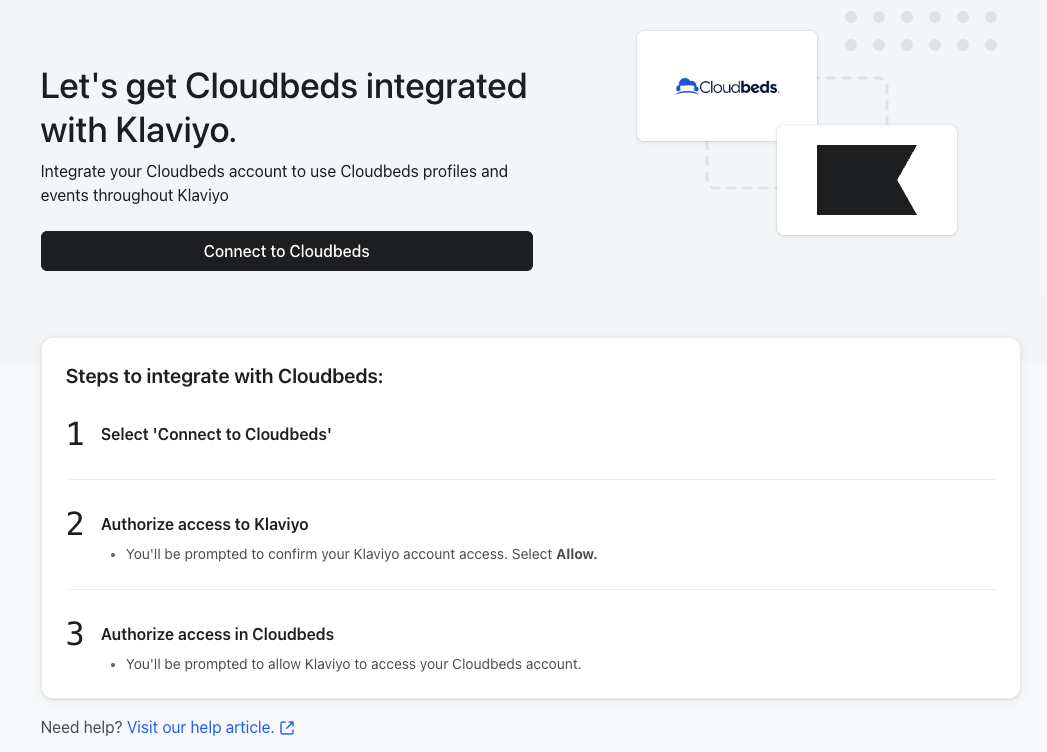Image resolution: width=1047 pixels, height=752 pixels.
Task: Click the step text 'Select Connect to Cloudbeds'
Action: [x=216, y=434]
